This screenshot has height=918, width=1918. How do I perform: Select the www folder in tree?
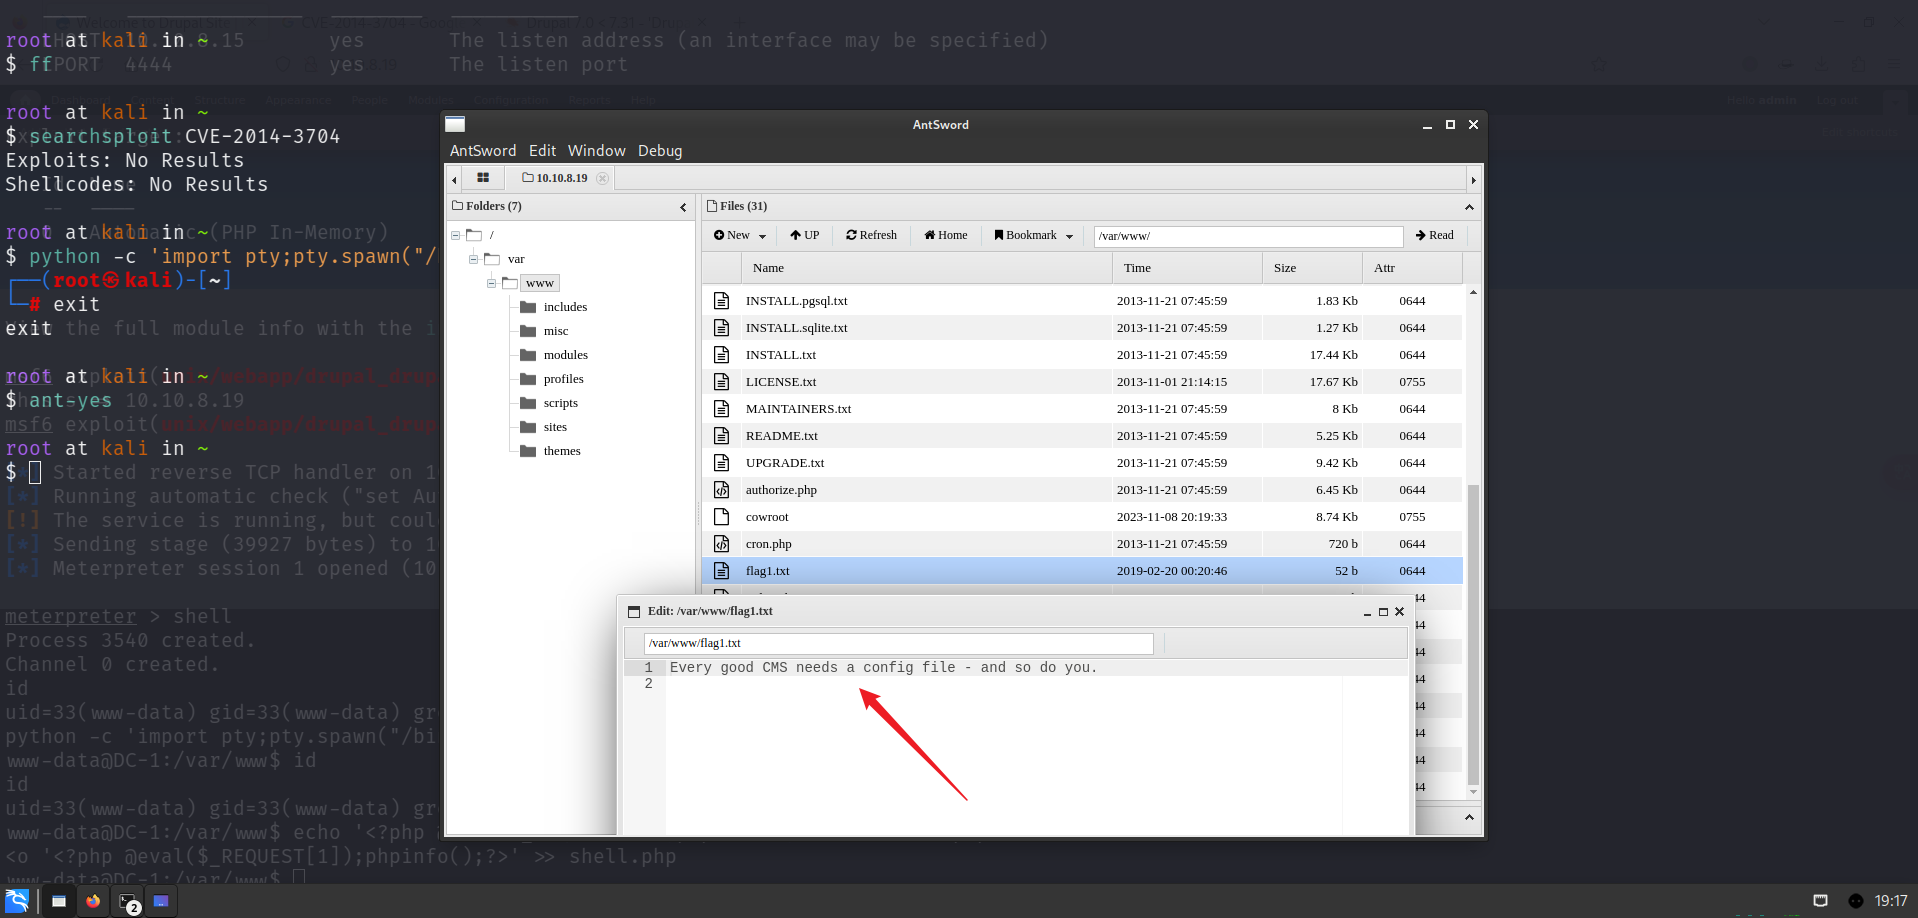coord(540,283)
